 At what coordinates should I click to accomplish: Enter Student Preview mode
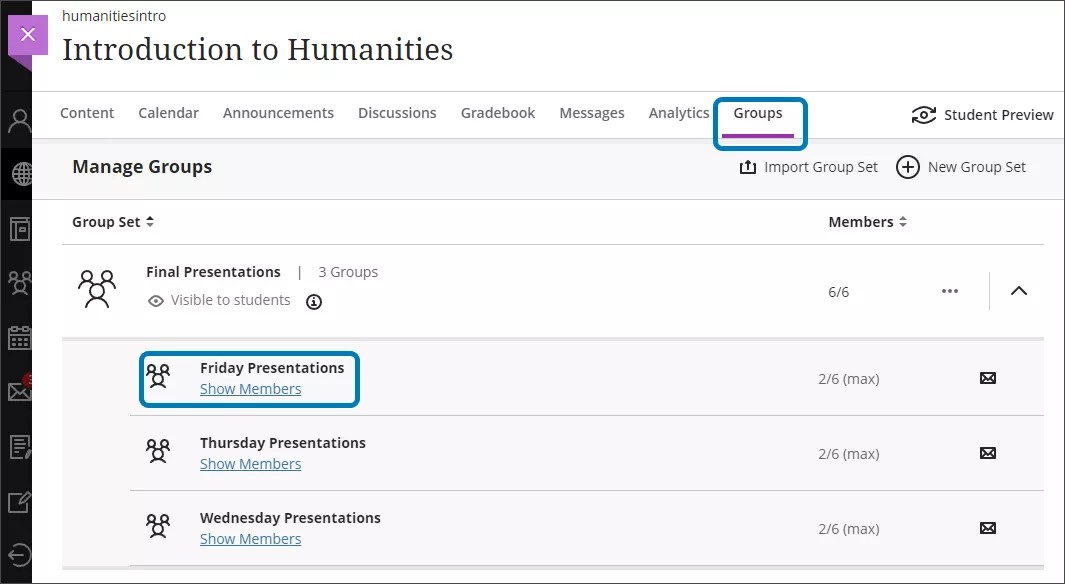click(x=981, y=114)
